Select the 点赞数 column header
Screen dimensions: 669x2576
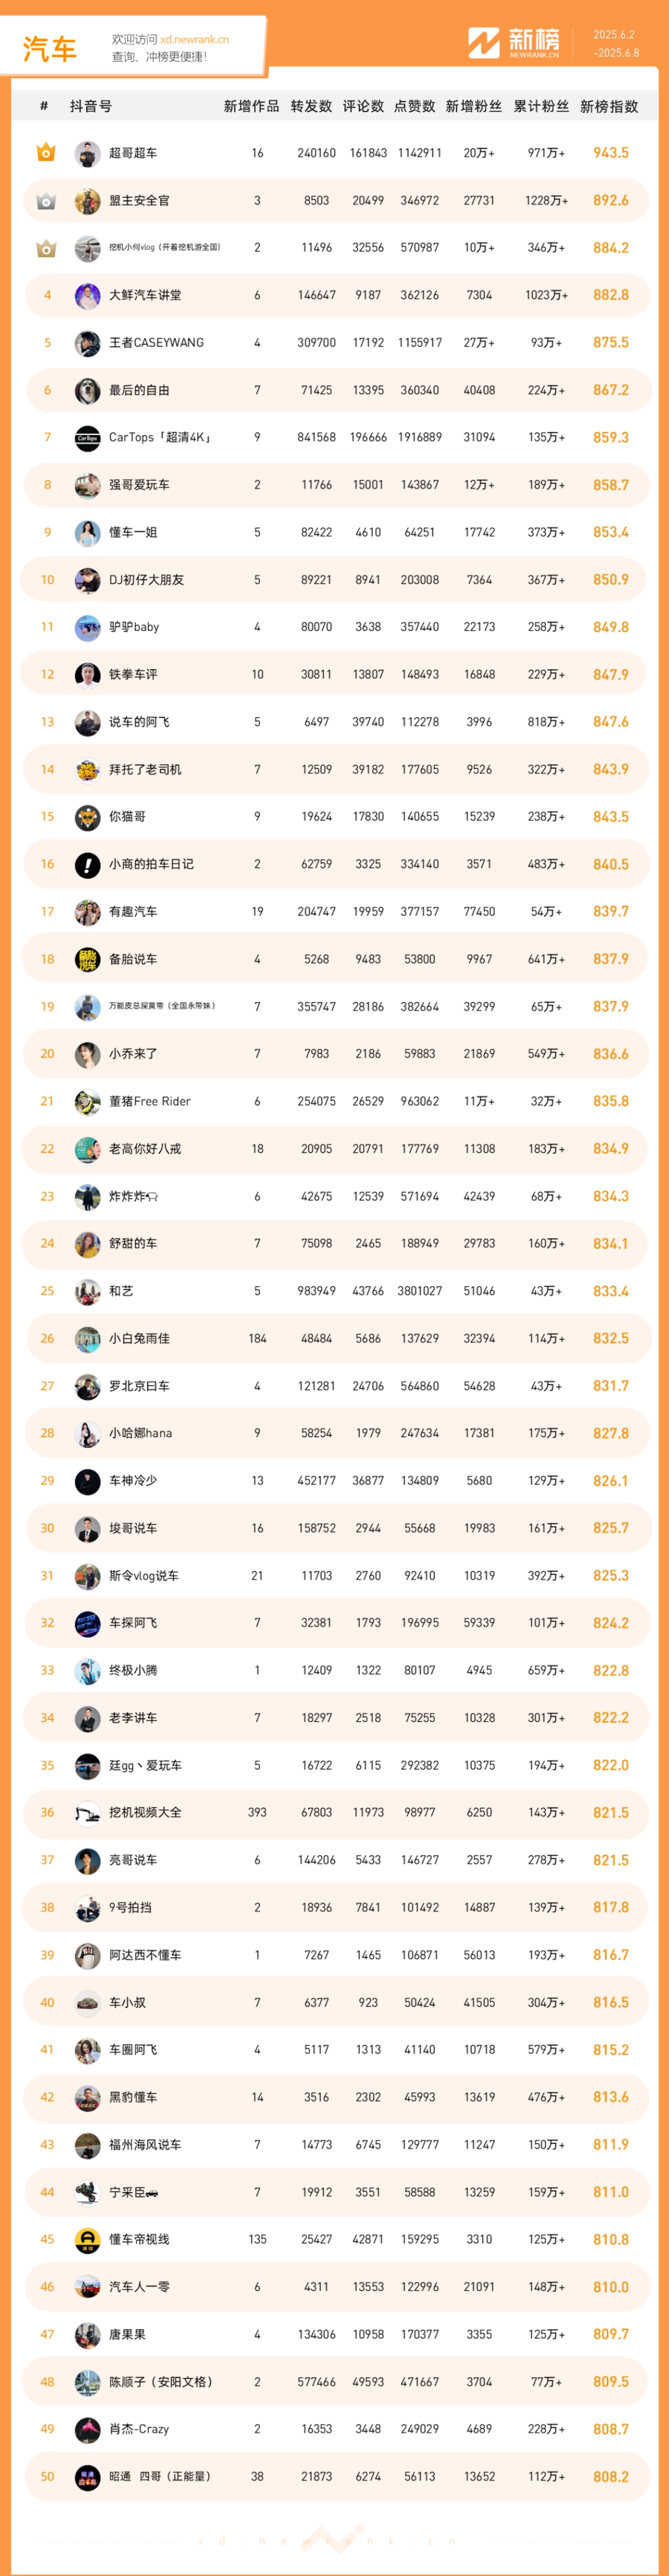(x=415, y=106)
